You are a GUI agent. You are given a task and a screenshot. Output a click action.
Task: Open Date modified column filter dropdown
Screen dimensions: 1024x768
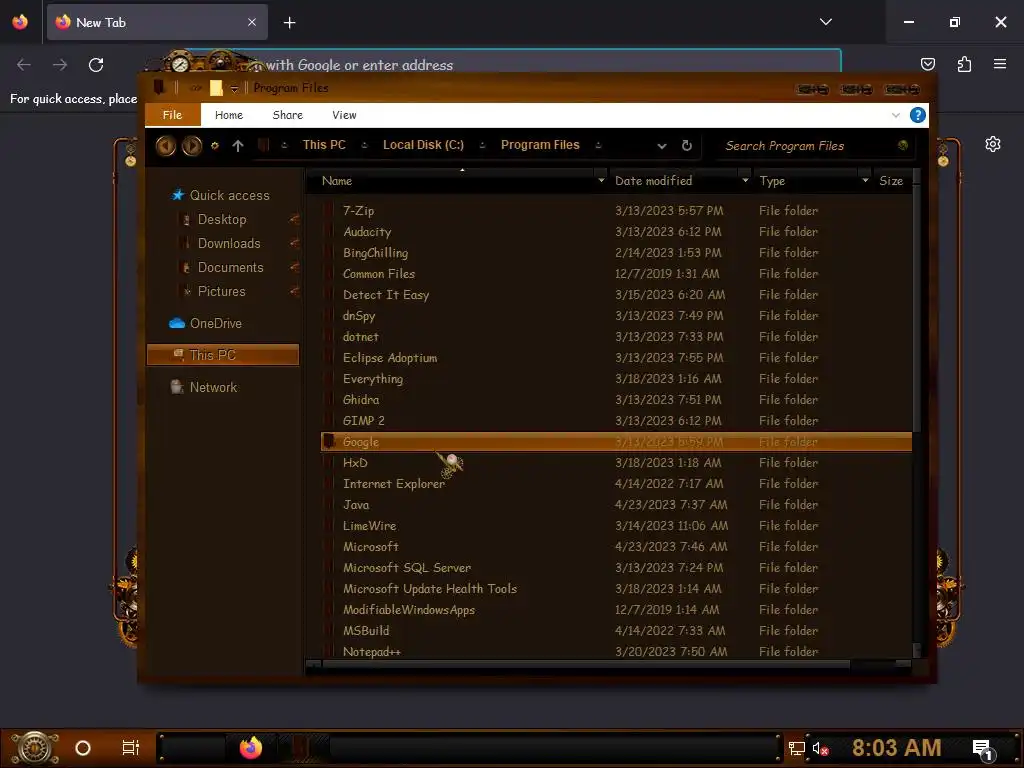coord(744,180)
